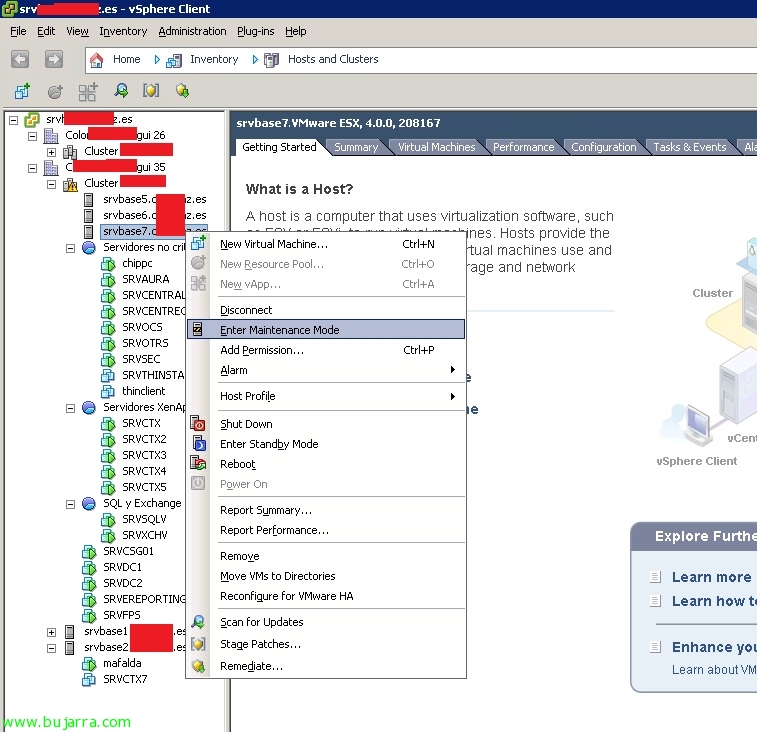The image size is (757, 732).
Task: Open the Host Profile submenu
Action: [x=326, y=396]
